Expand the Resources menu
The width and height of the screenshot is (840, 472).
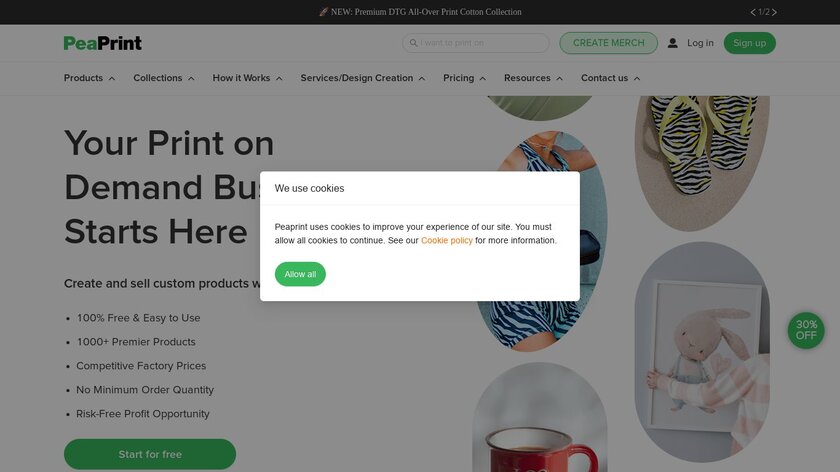click(533, 78)
